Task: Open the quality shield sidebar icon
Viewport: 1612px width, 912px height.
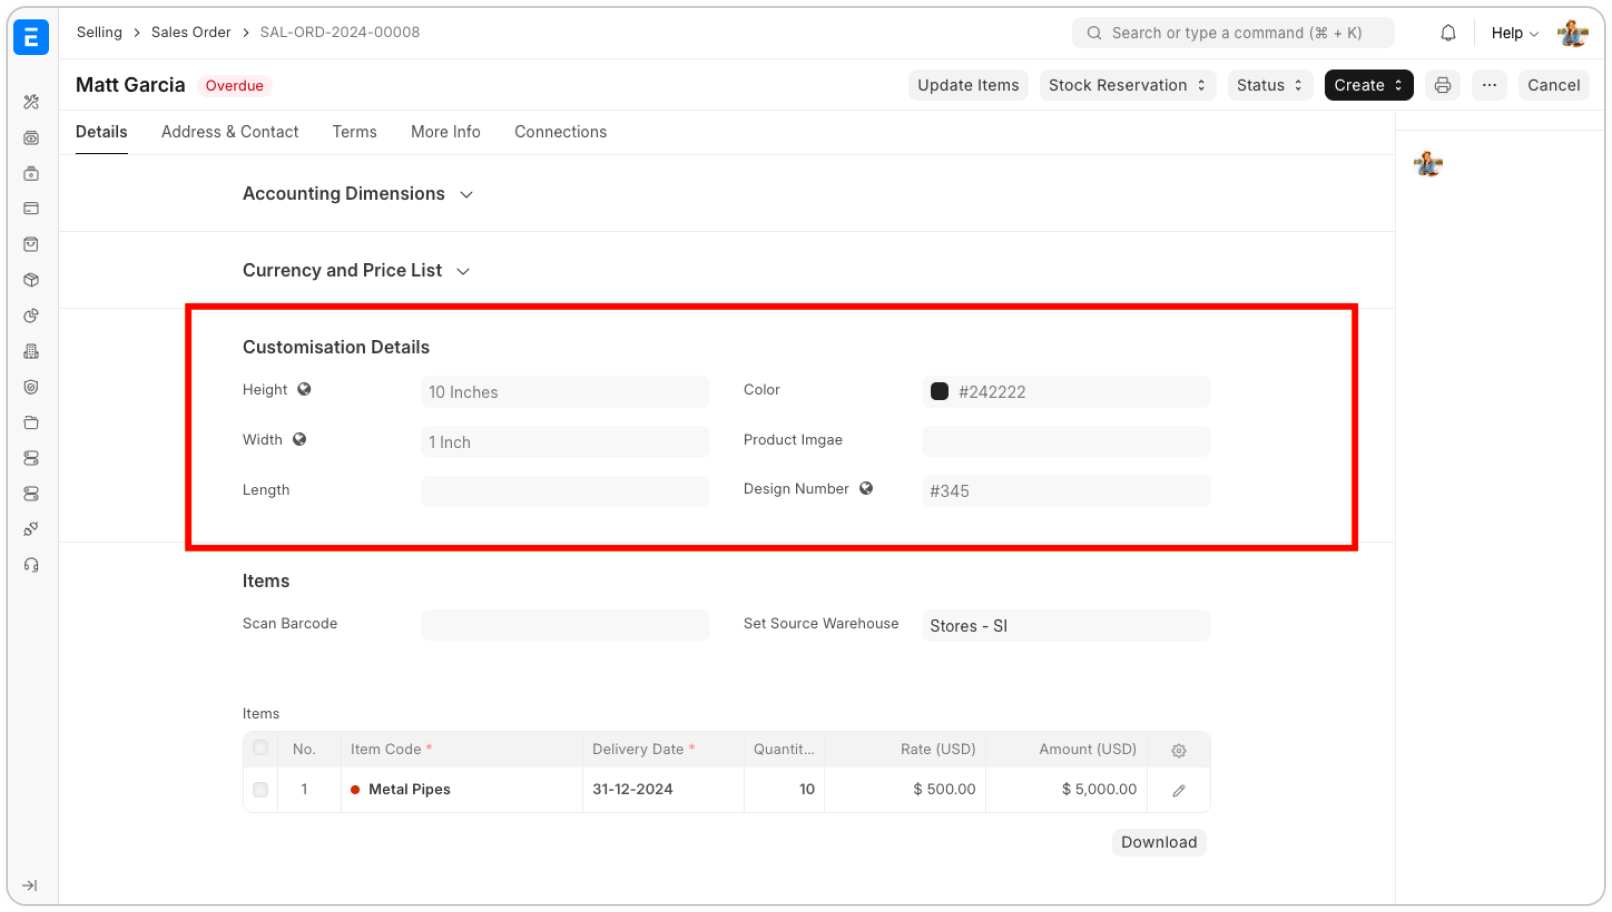Action: click(31, 387)
